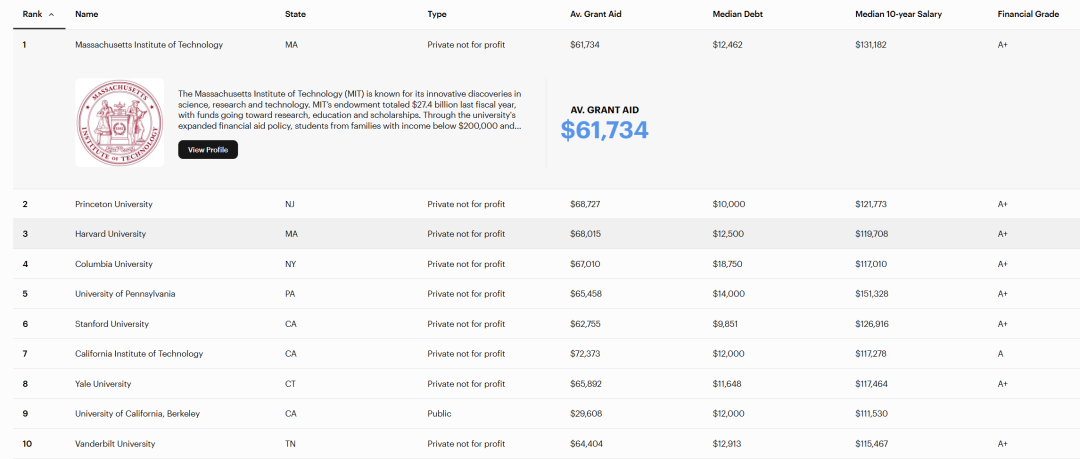Click the MIT description paragraph
The height and width of the screenshot is (459, 1080).
tap(350, 110)
